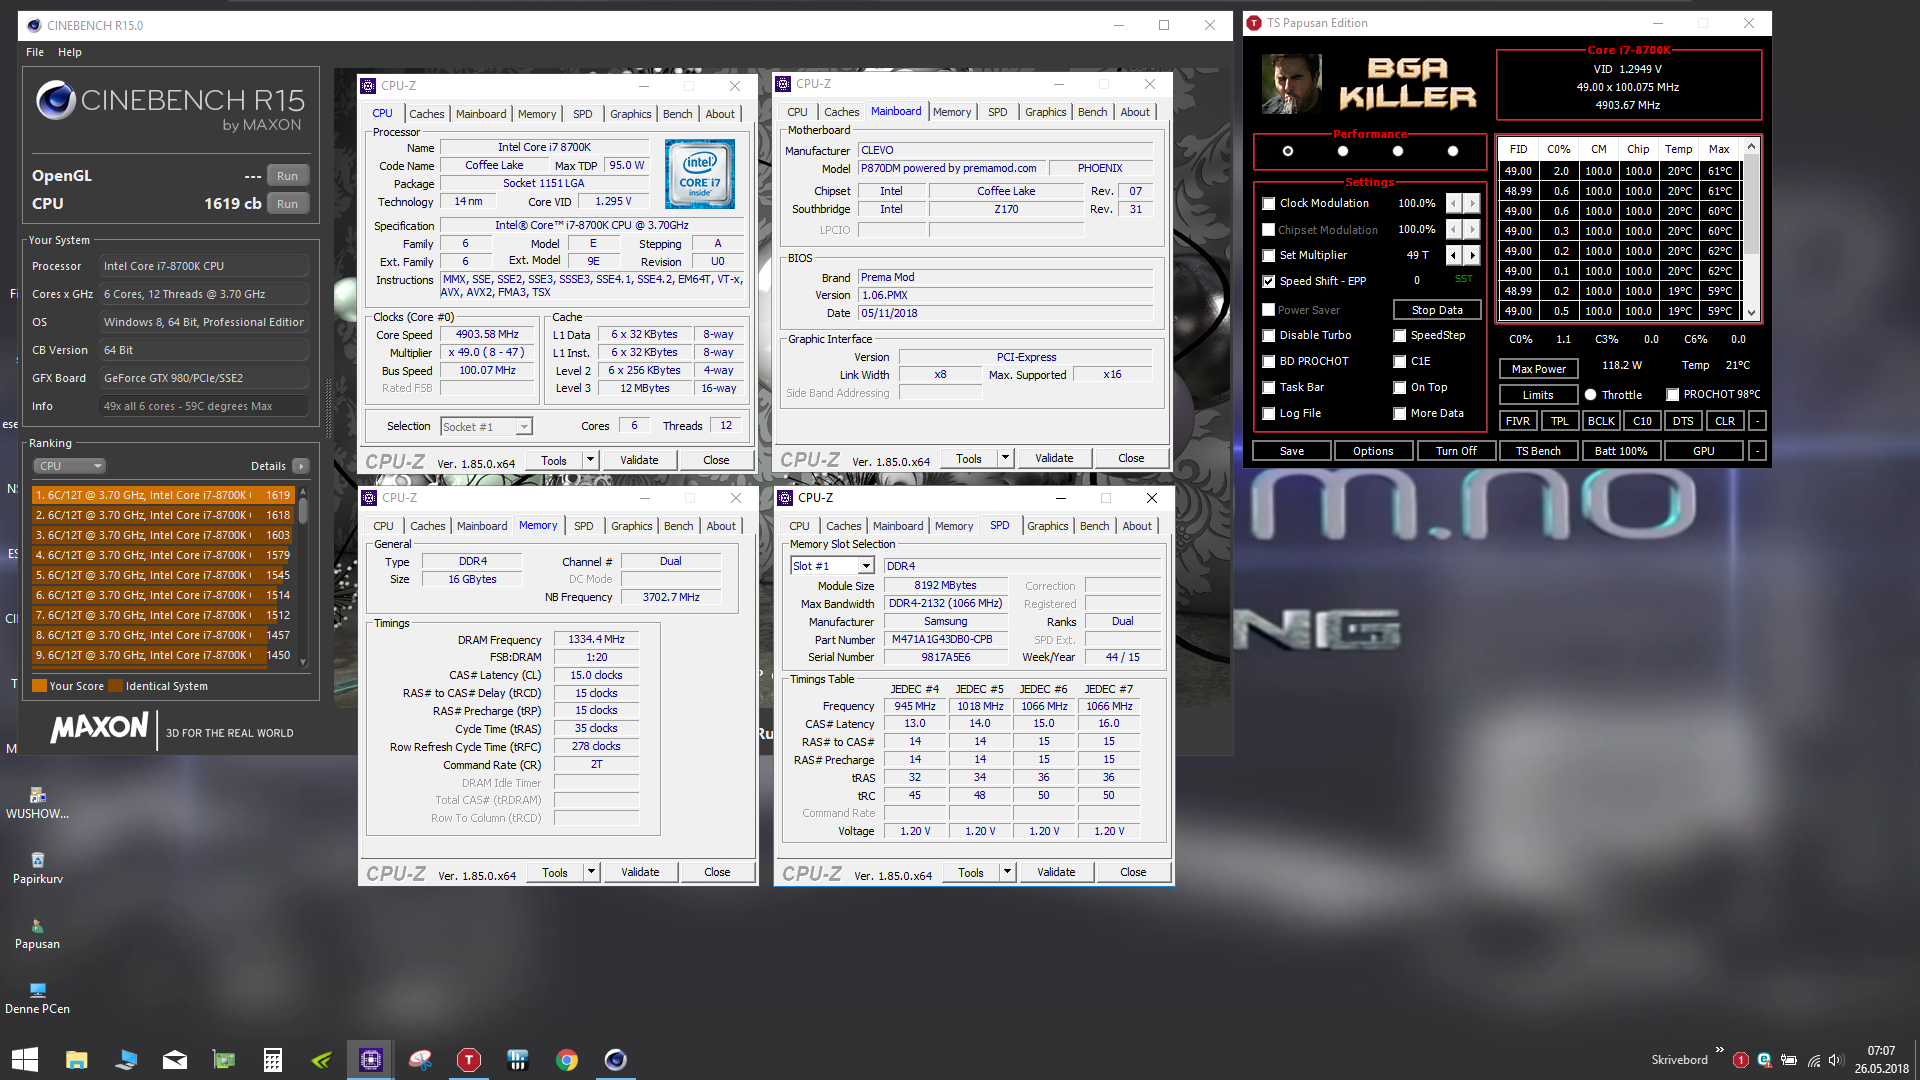Image resolution: width=1920 pixels, height=1080 pixels.
Task: Open the Tools dropdown arrow in CPU-Z Memory window
Action: pyautogui.click(x=591, y=872)
